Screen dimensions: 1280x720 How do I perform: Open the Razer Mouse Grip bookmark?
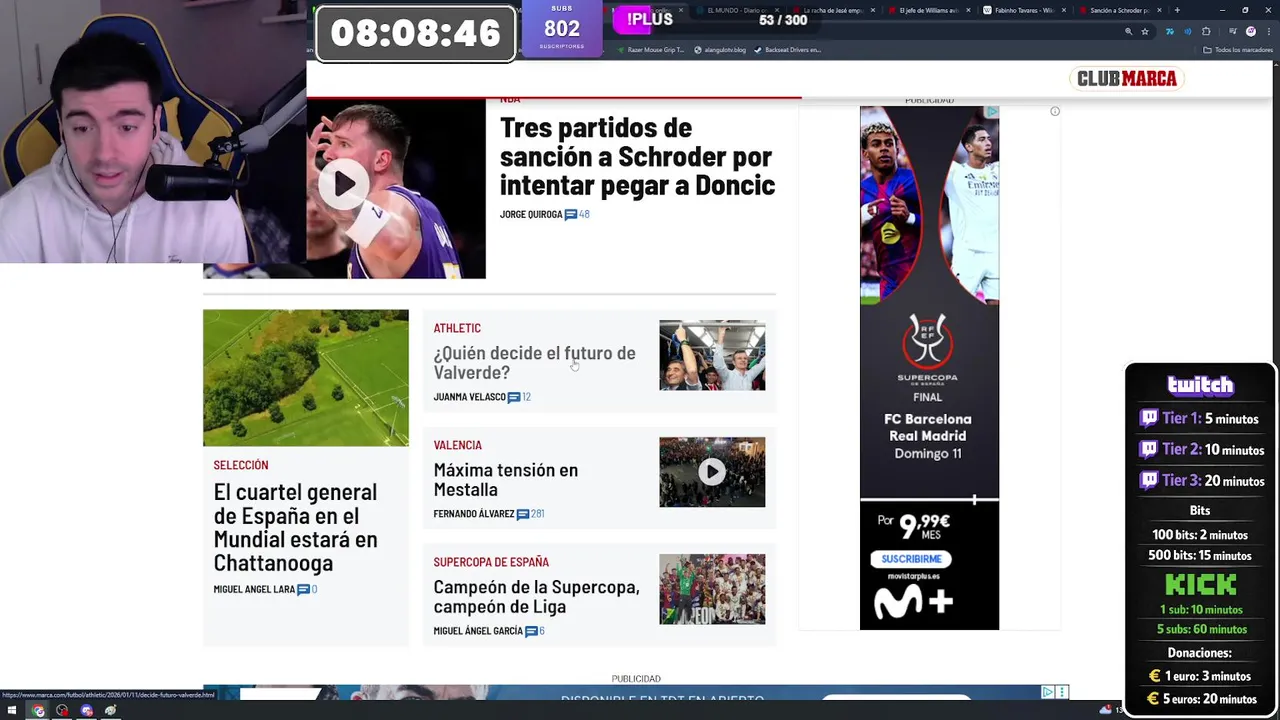[x=650, y=50]
